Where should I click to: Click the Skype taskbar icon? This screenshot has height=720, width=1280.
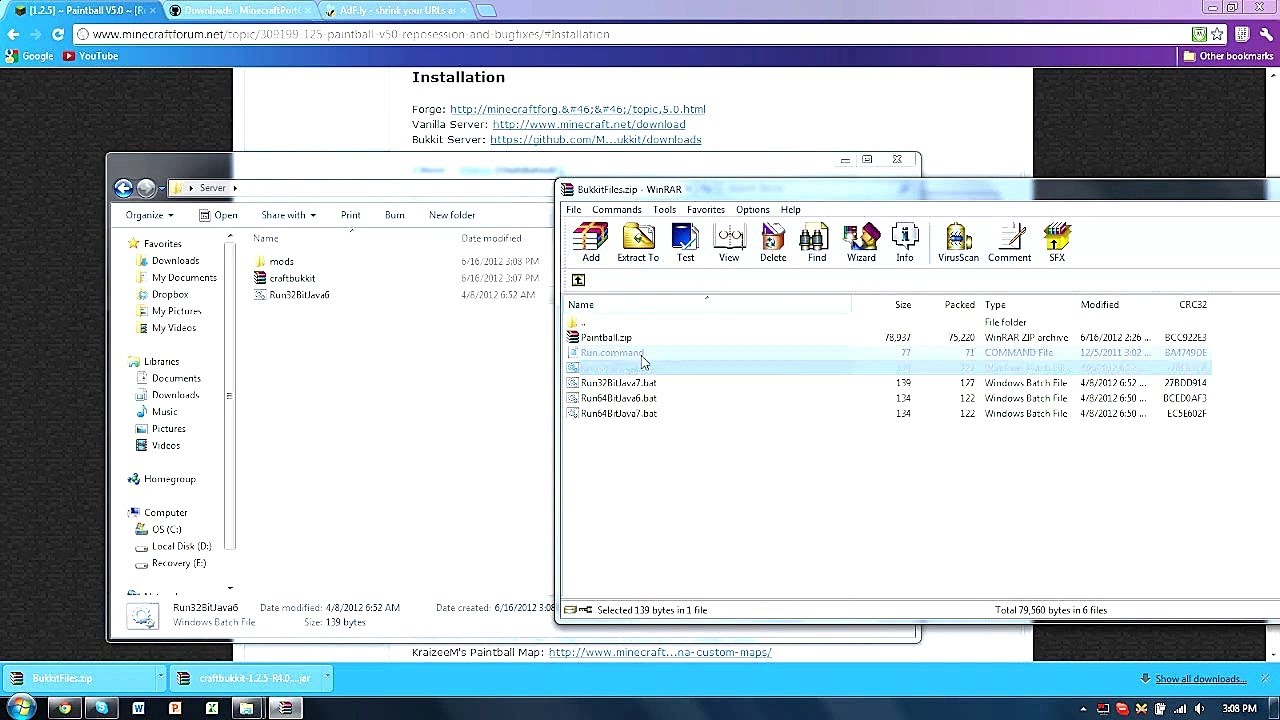pyautogui.click(x=101, y=708)
